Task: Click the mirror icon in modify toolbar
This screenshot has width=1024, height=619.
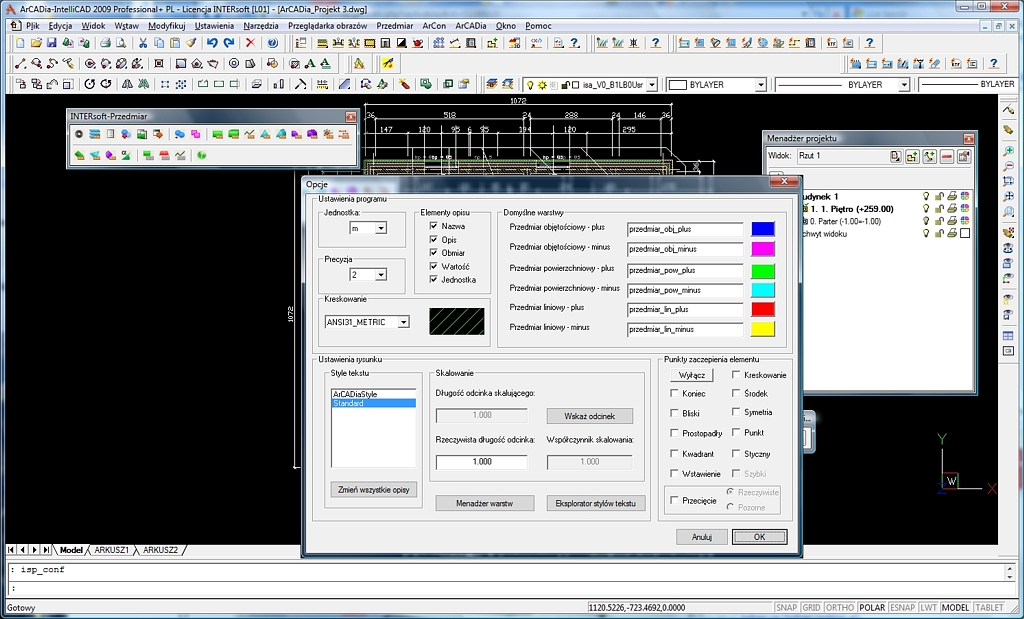Action: [x=127, y=84]
